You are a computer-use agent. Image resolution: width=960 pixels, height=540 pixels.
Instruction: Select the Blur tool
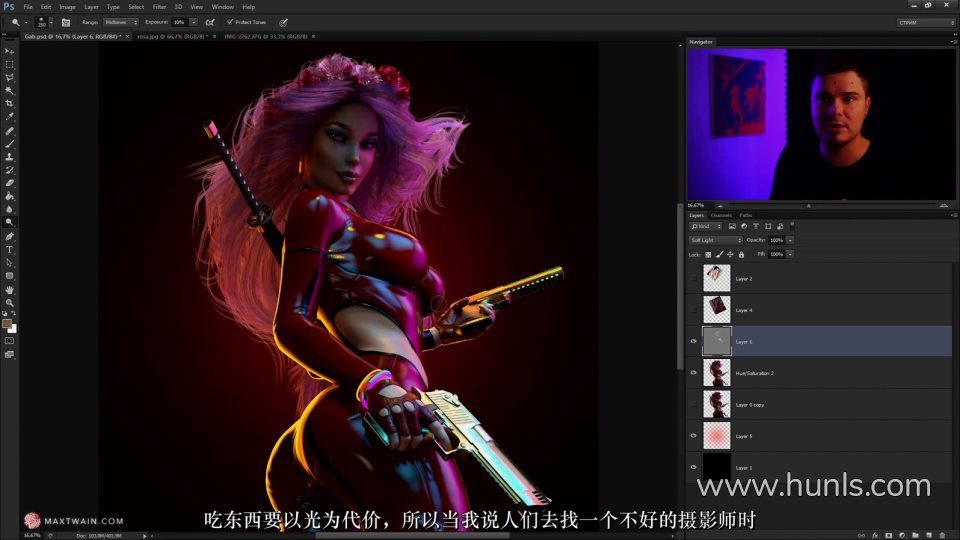coord(9,209)
